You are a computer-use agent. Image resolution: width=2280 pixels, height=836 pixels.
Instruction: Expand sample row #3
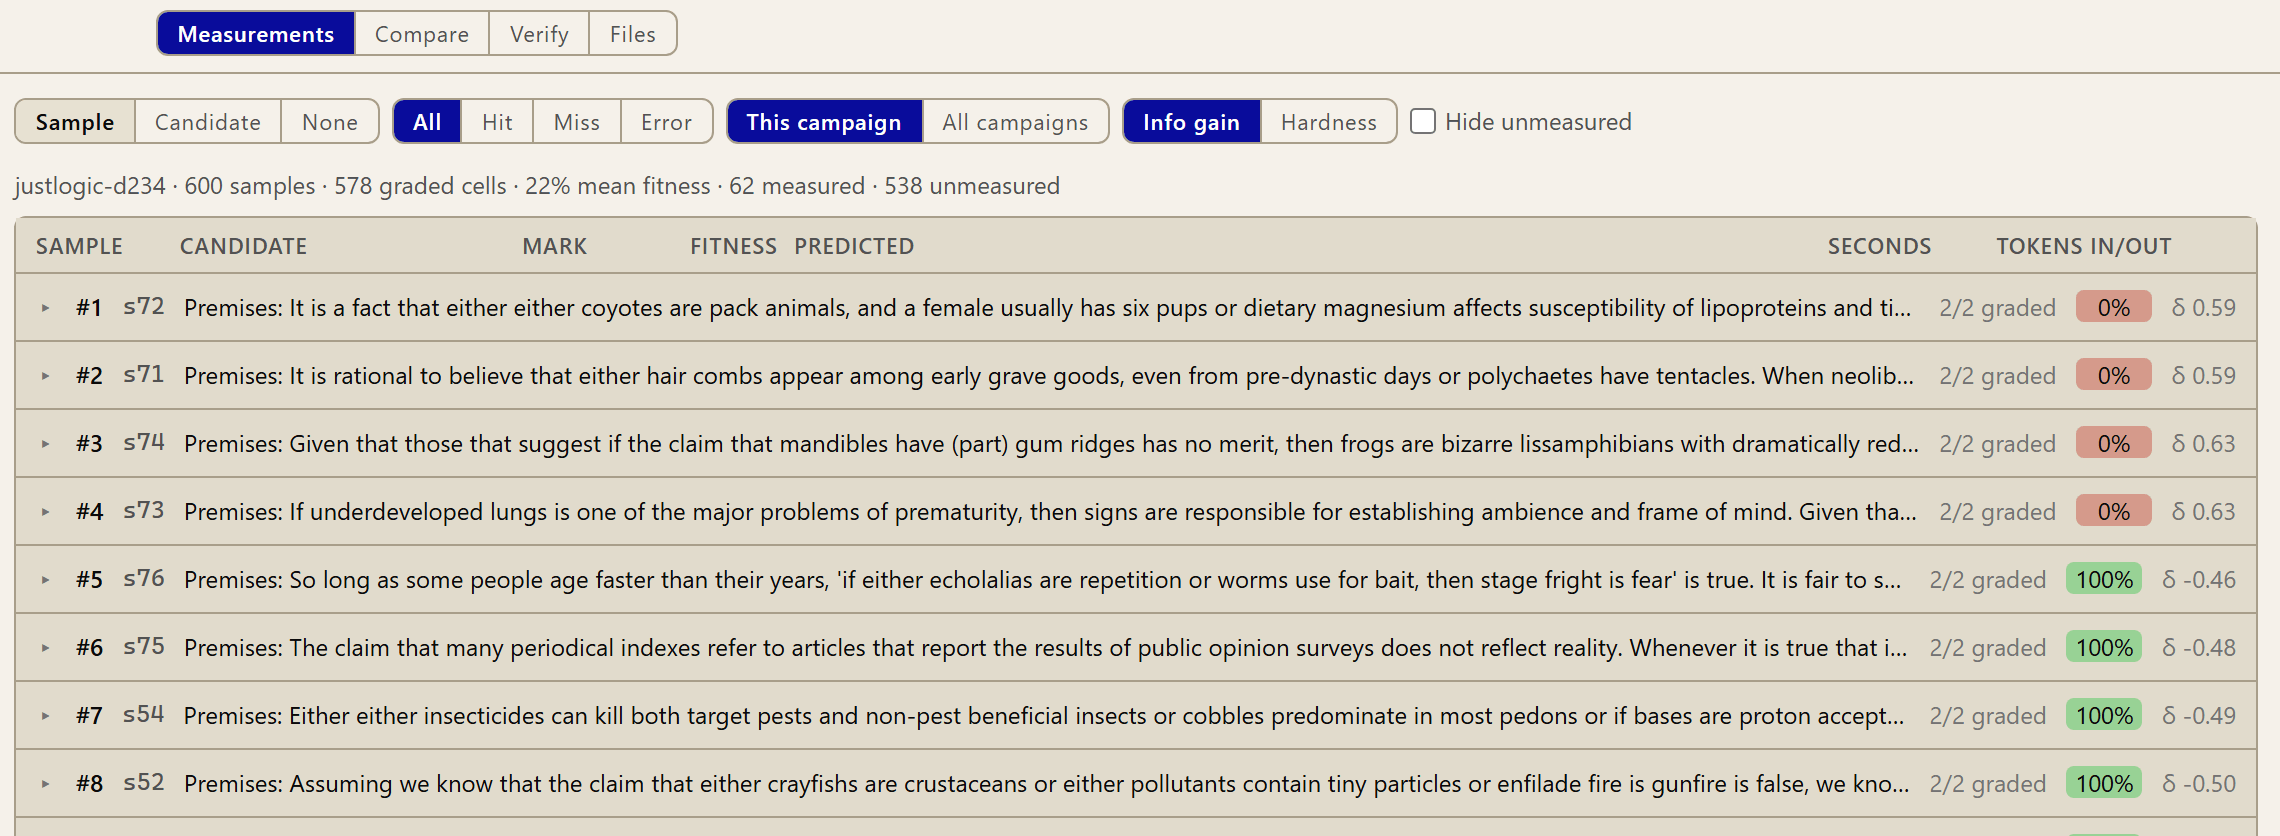click(x=46, y=444)
